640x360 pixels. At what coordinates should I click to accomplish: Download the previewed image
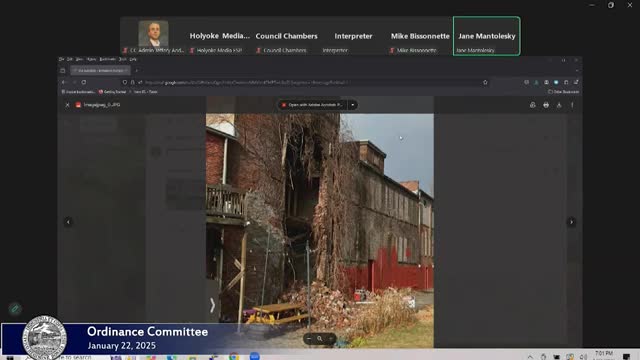(559, 105)
